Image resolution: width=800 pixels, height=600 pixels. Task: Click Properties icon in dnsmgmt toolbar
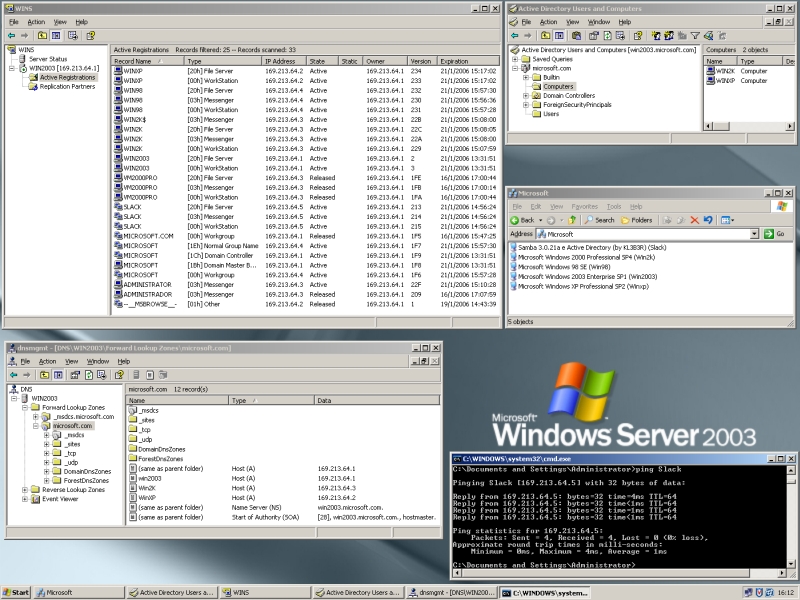point(75,375)
